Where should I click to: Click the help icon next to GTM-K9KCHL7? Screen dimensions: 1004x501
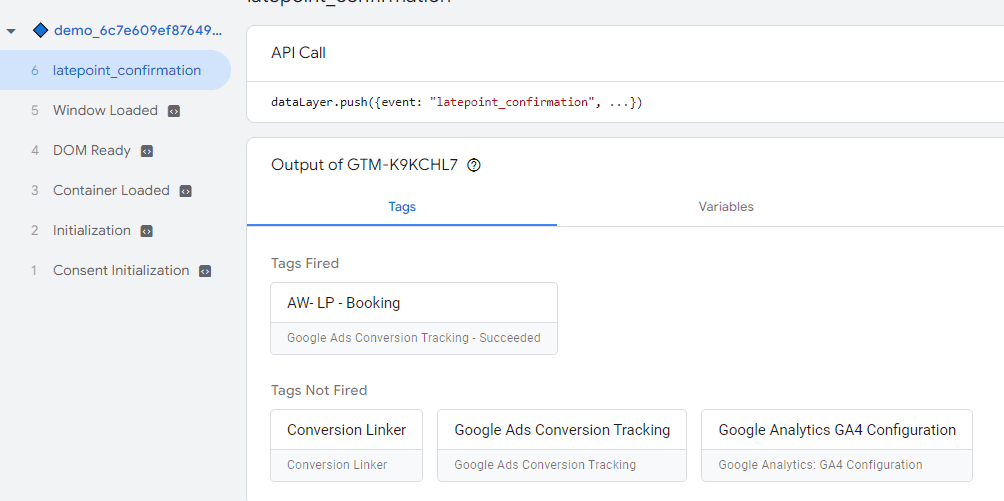click(x=474, y=166)
